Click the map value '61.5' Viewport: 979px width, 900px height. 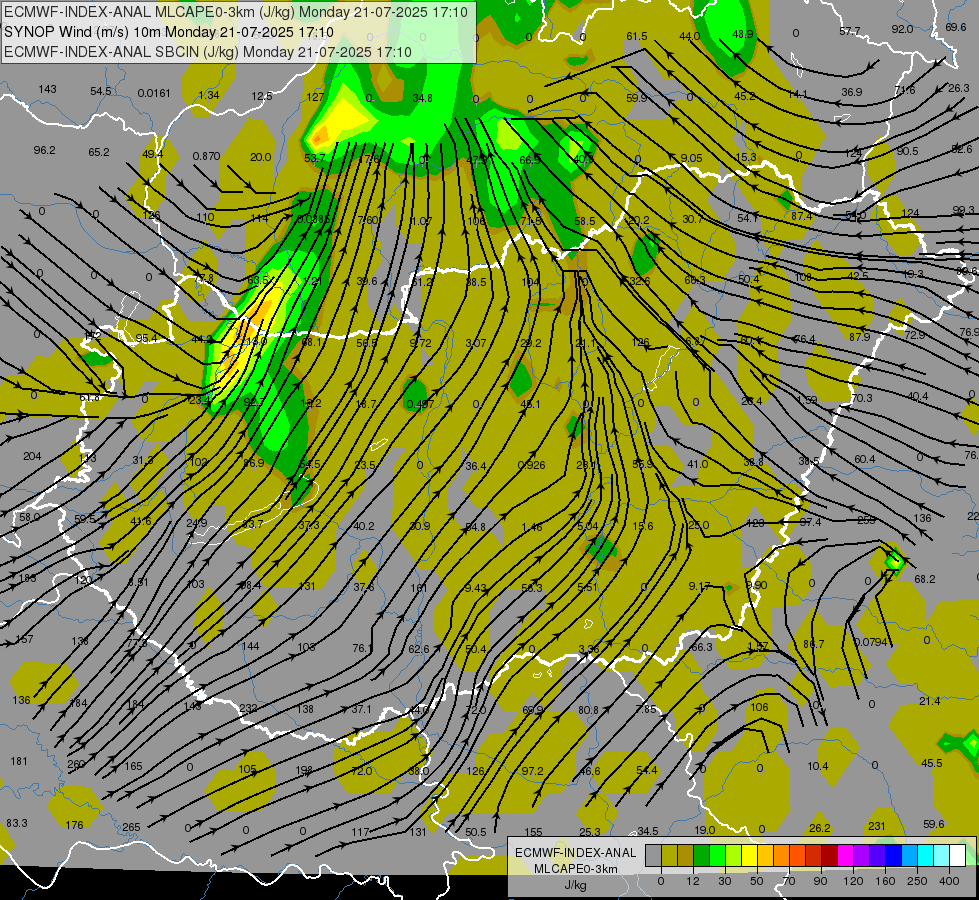pos(637,36)
